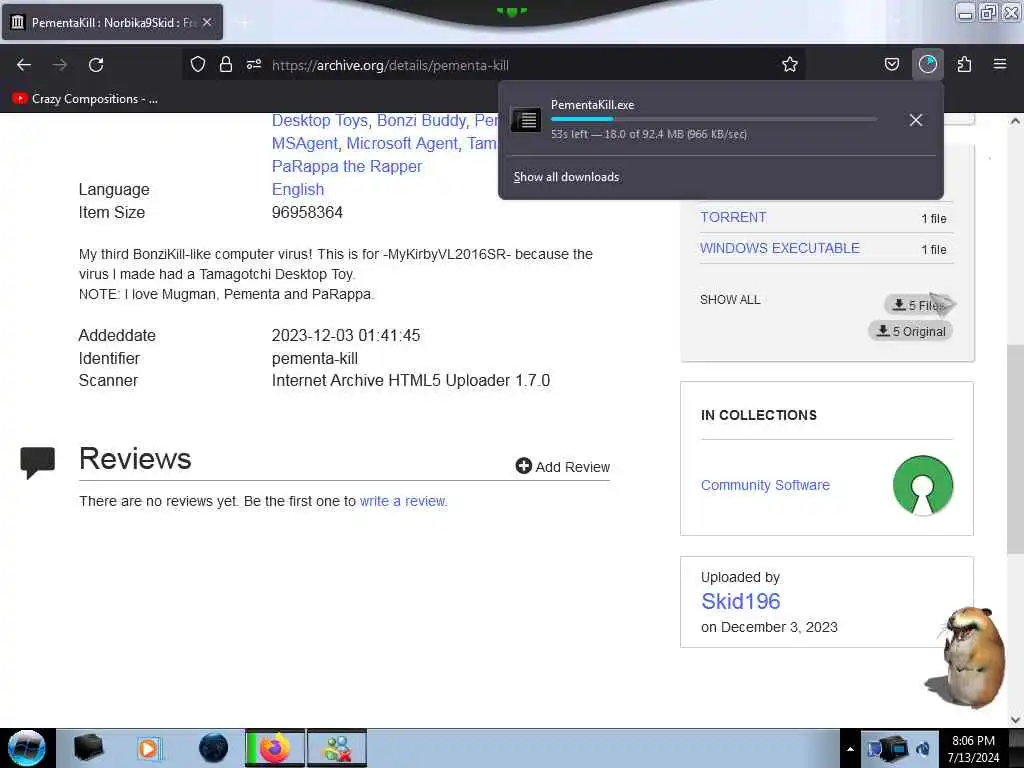Click the PementaKill.exe download progress bar

pyautogui.click(x=713, y=119)
